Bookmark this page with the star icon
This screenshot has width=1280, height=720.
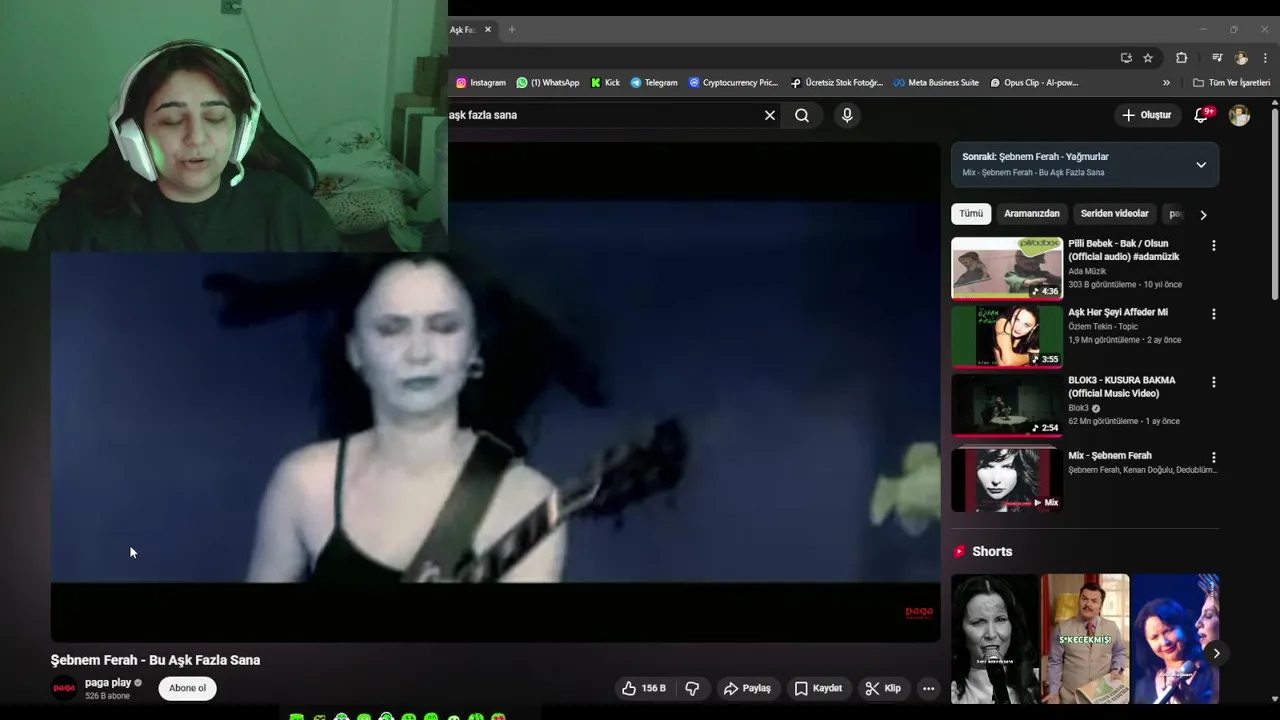[x=1148, y=58]
